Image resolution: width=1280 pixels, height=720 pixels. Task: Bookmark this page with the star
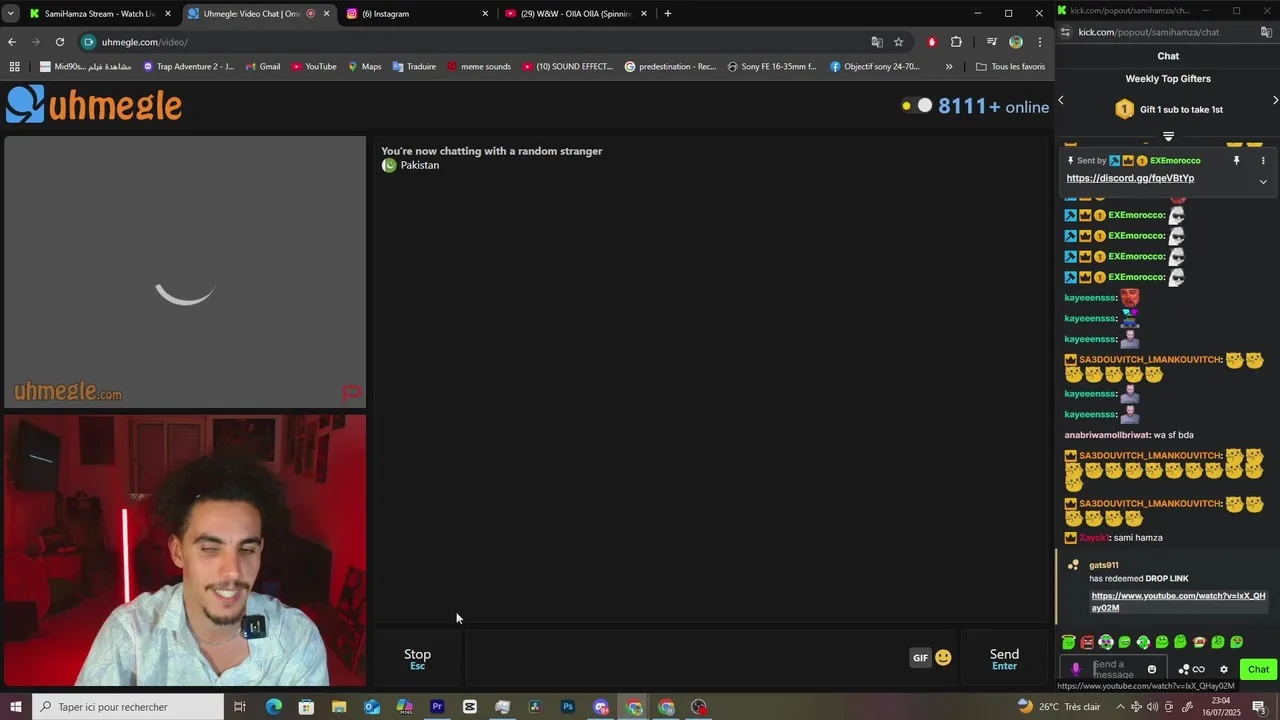click(x=898, y=42)
